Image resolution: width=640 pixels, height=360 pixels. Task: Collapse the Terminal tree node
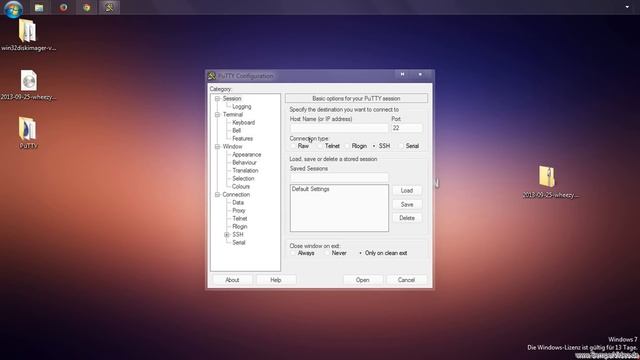[x=218, y=115]
